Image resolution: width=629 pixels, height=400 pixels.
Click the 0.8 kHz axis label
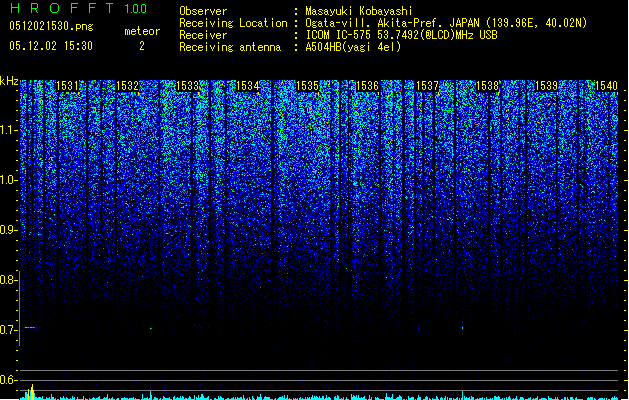pyautogui.click(x=8, y=280)
